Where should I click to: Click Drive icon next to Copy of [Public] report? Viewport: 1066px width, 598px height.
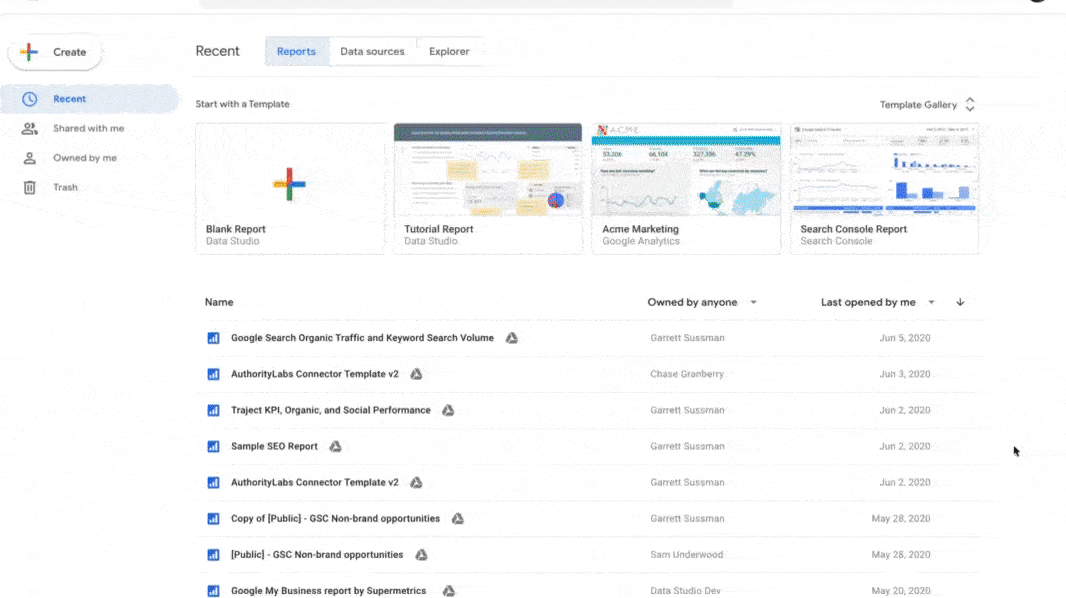click(458, 518)
